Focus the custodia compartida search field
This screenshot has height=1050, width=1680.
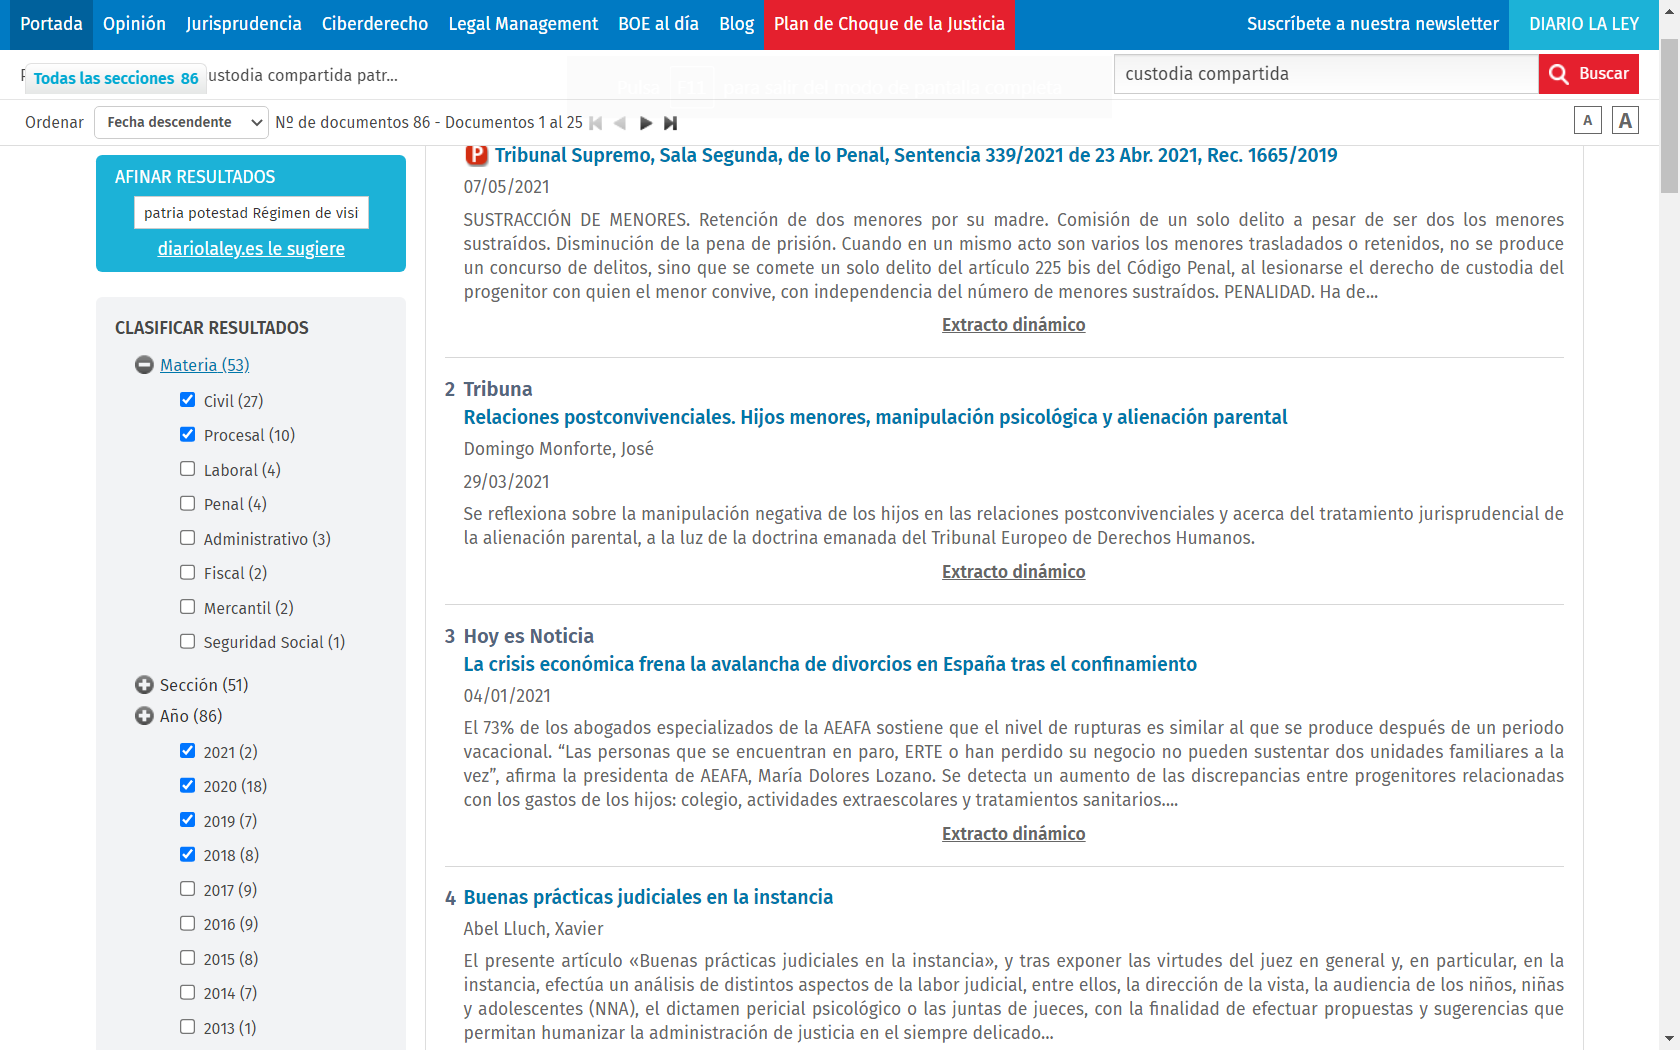coord(1326,74)
